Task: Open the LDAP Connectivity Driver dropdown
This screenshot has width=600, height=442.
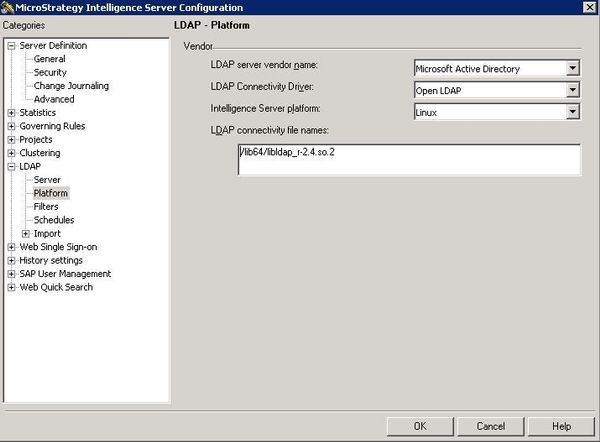Action: (573, 91)
